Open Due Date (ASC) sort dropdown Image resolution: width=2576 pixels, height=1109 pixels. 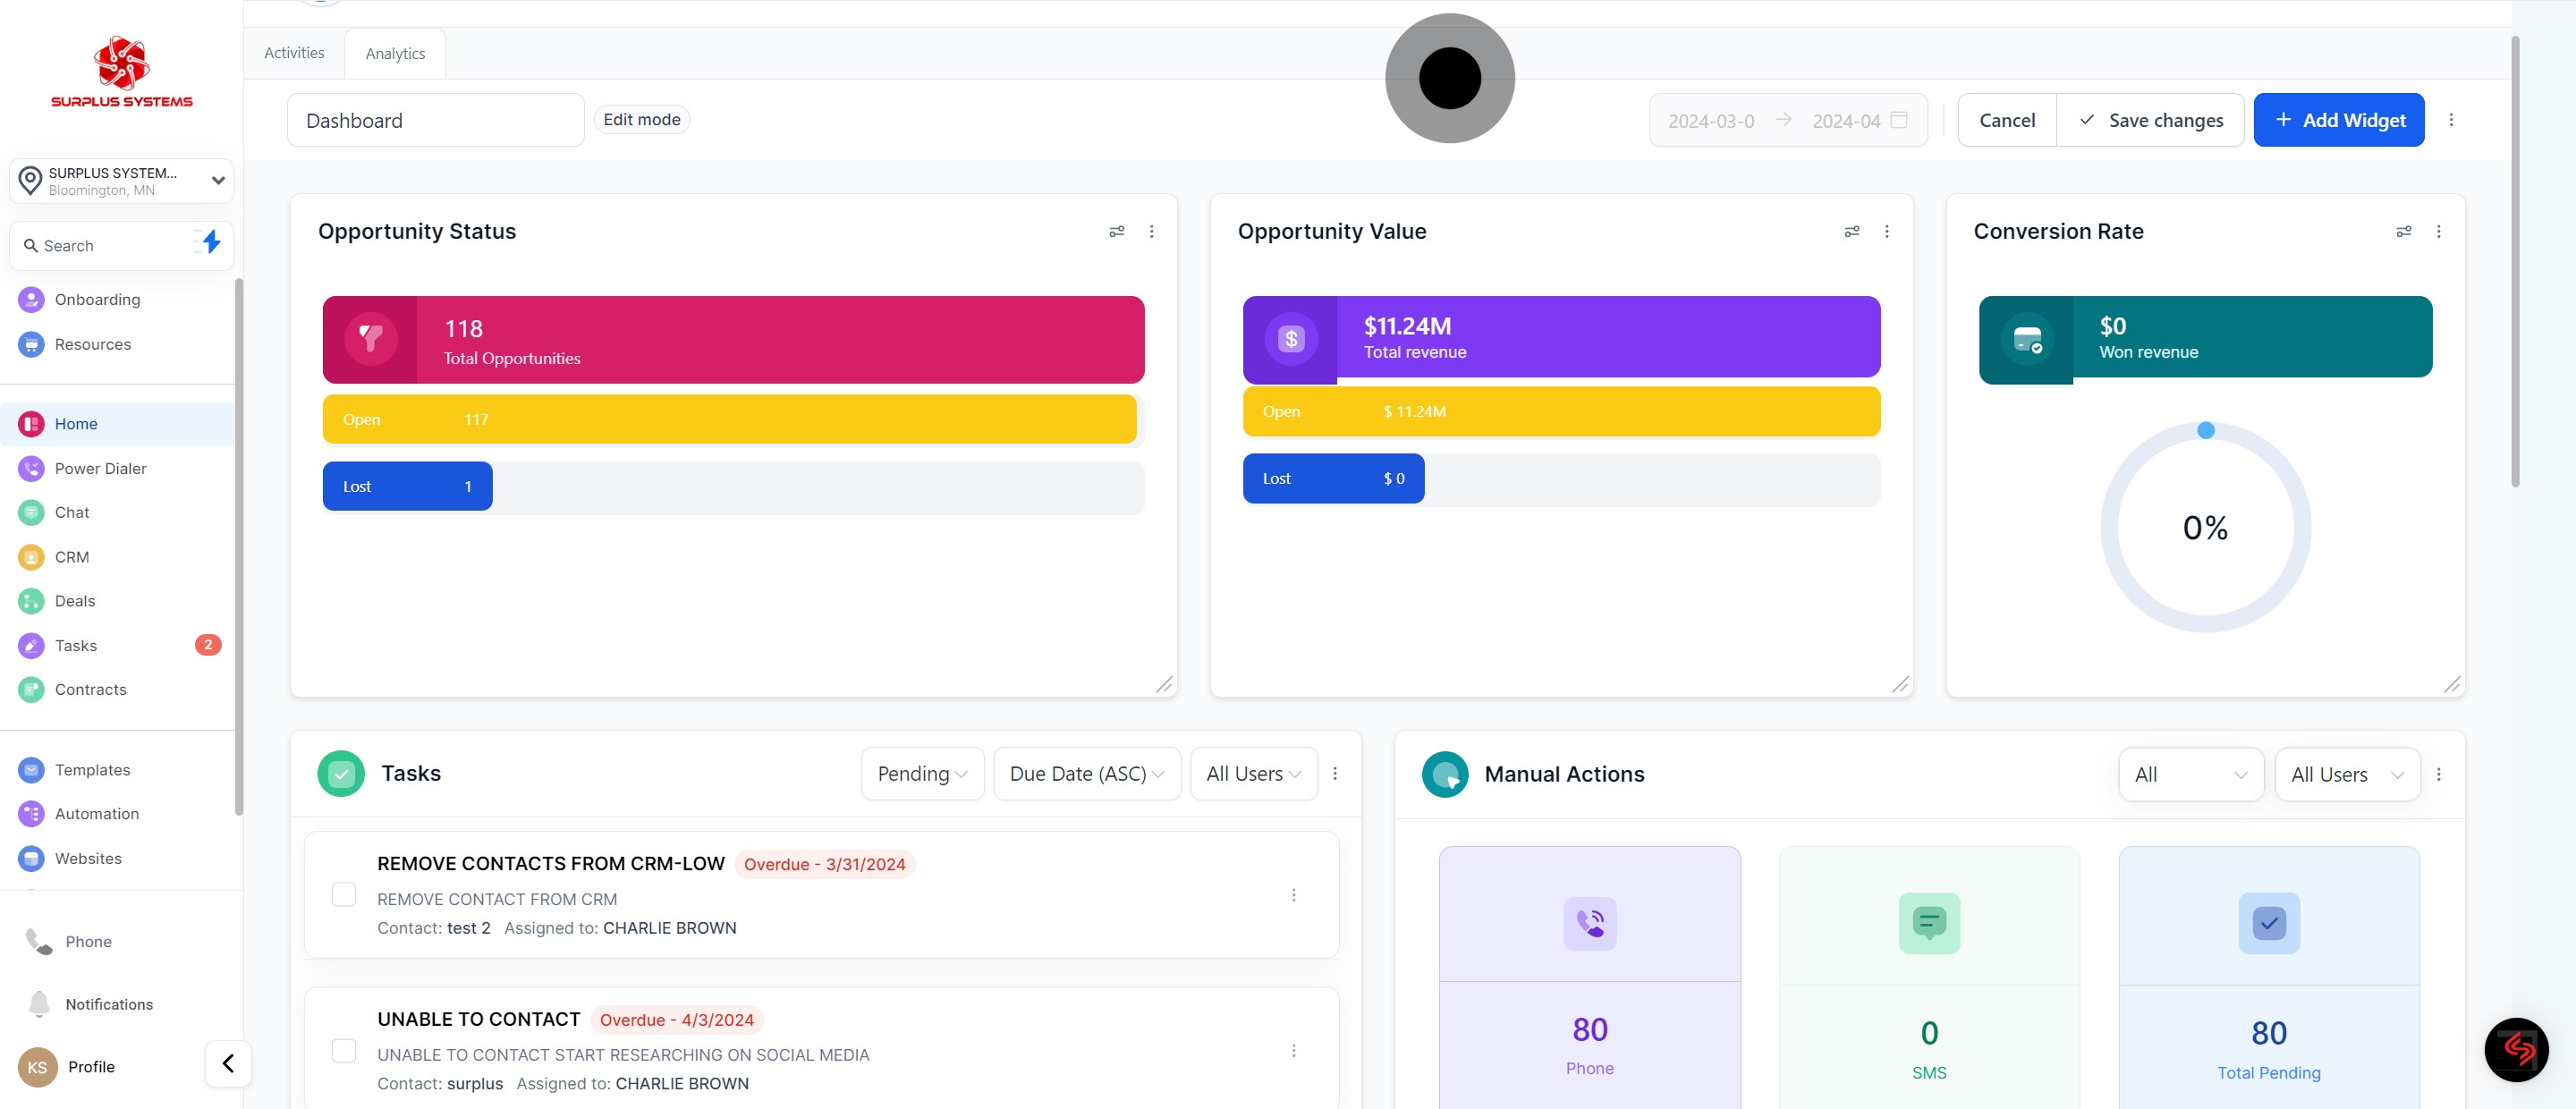pyautogui.click(x=1086, y=773)
